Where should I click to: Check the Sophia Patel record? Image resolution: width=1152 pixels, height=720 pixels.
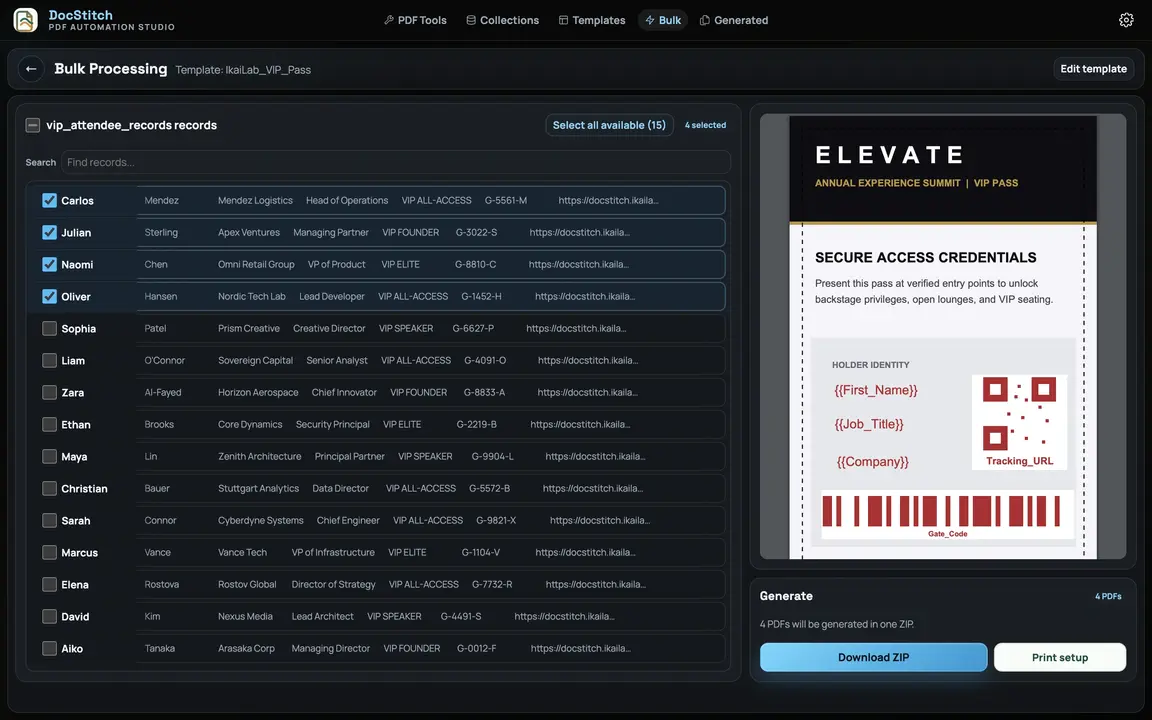coord(49,328)
